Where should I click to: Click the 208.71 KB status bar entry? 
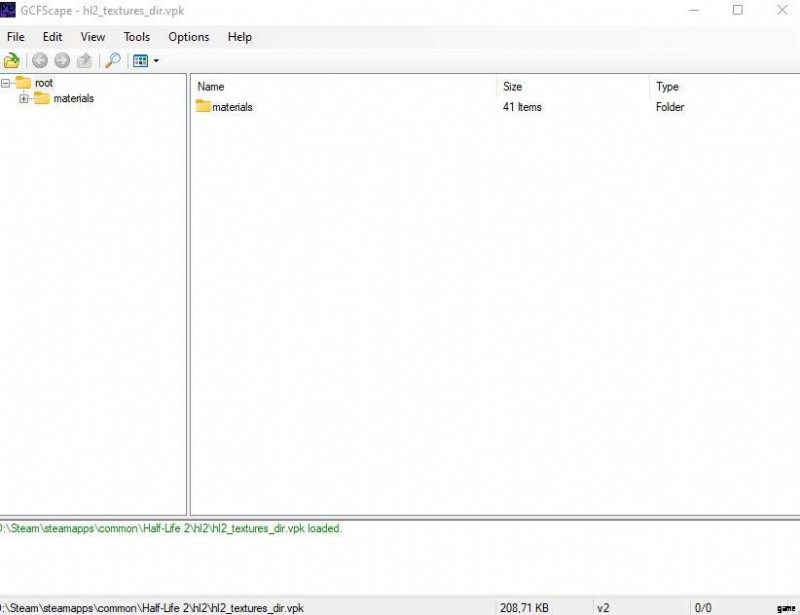[524, 608]
